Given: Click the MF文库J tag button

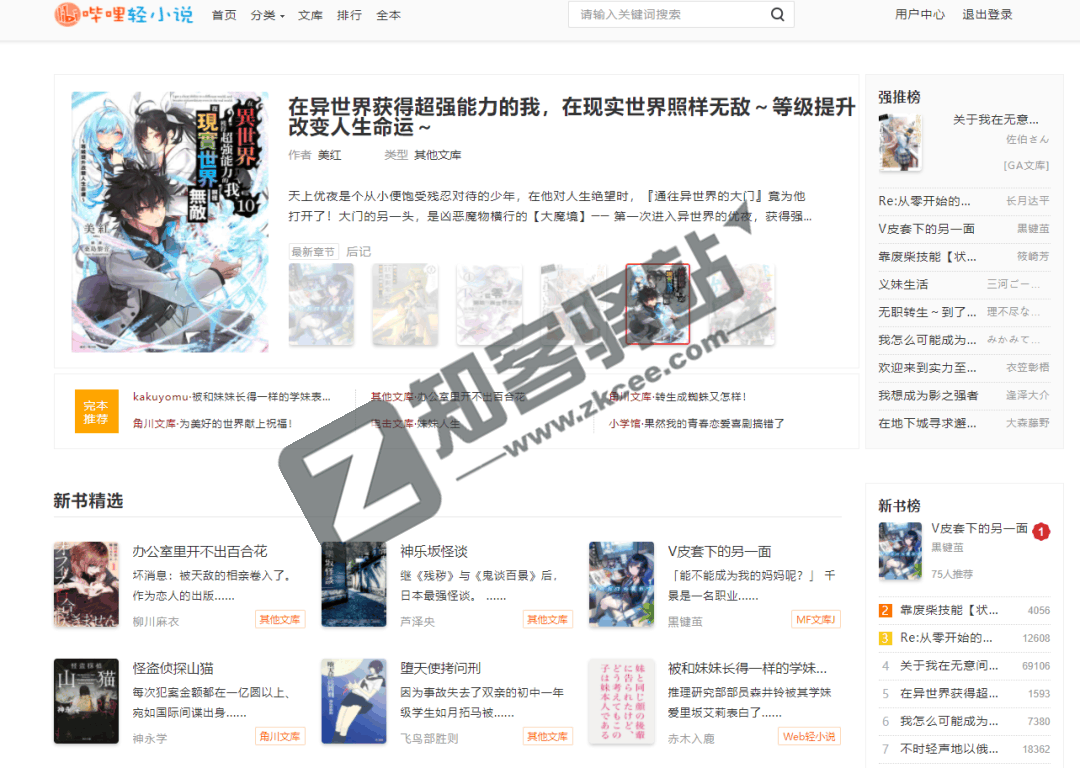Looking at the screenshot, I should [816, 620].
